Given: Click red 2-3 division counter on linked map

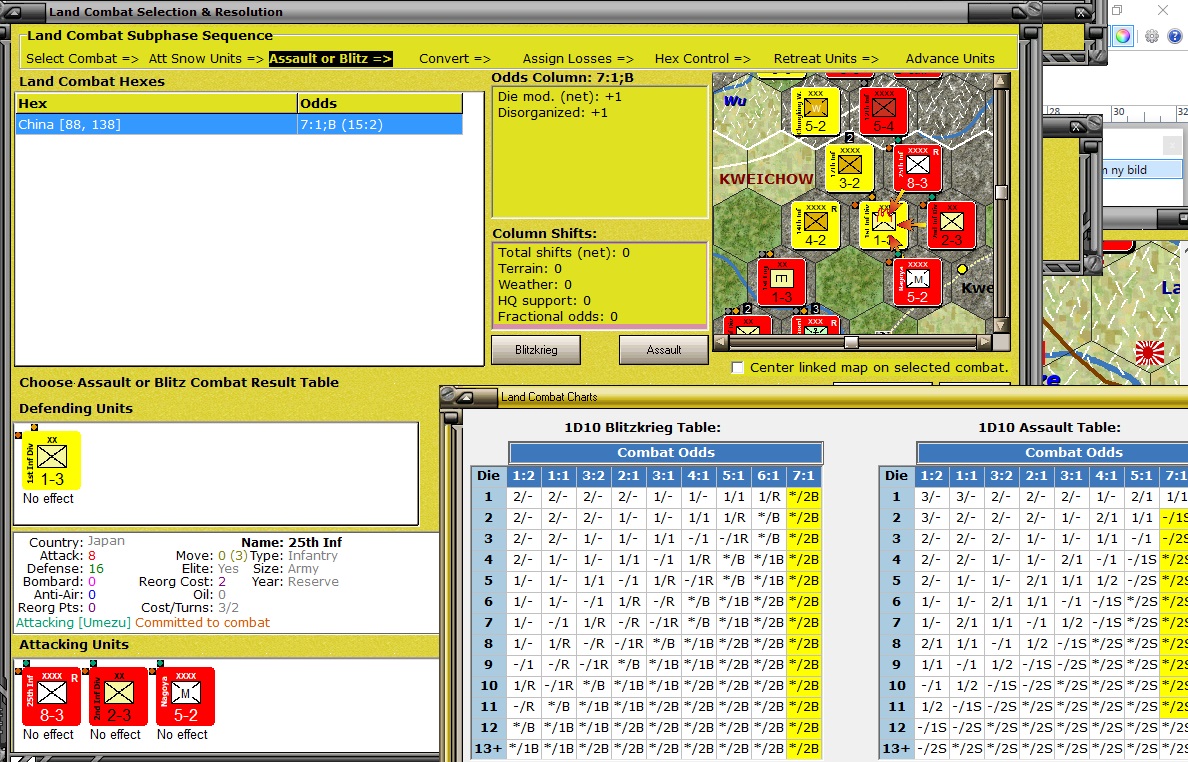Looking at the screenshot, I should (x=952, y=225).
